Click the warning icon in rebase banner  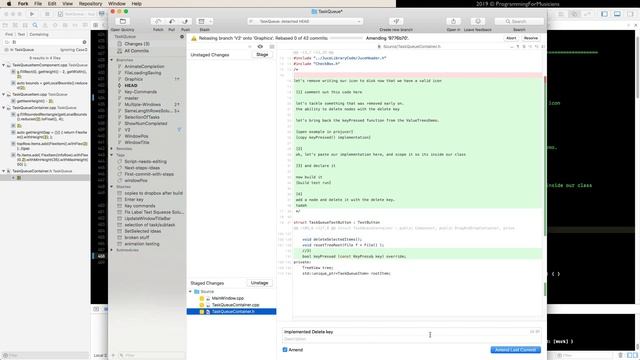[193, 38]
